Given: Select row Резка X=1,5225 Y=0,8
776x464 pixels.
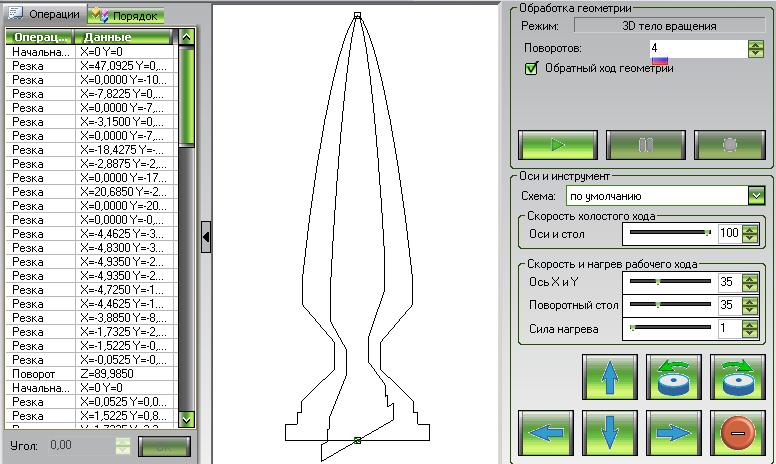Looking at the screenshot, I should pyautogui.click(x=91, y=416).
